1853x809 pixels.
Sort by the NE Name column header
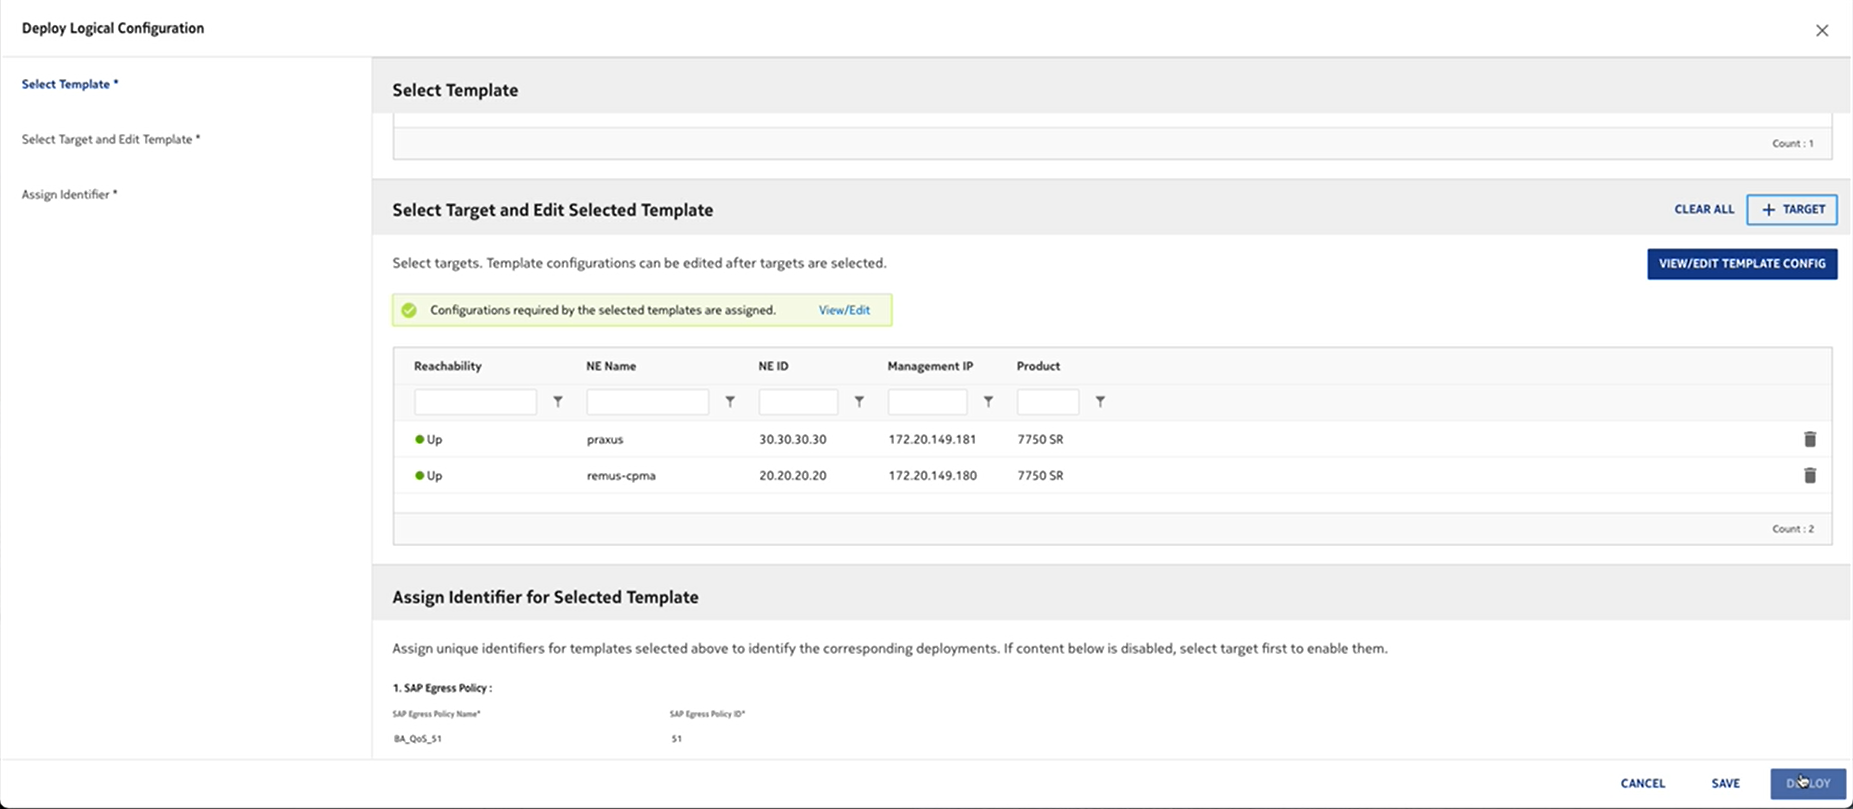611,366
